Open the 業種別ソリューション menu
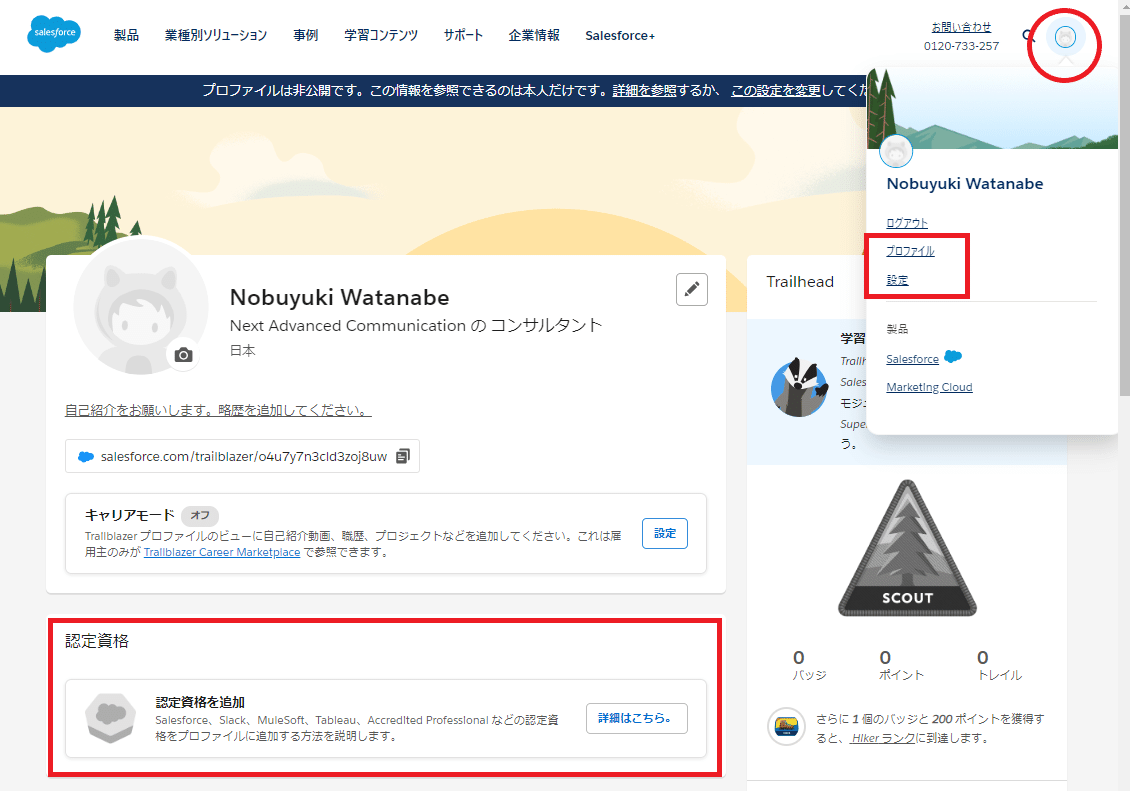 (x=215, y=35)
